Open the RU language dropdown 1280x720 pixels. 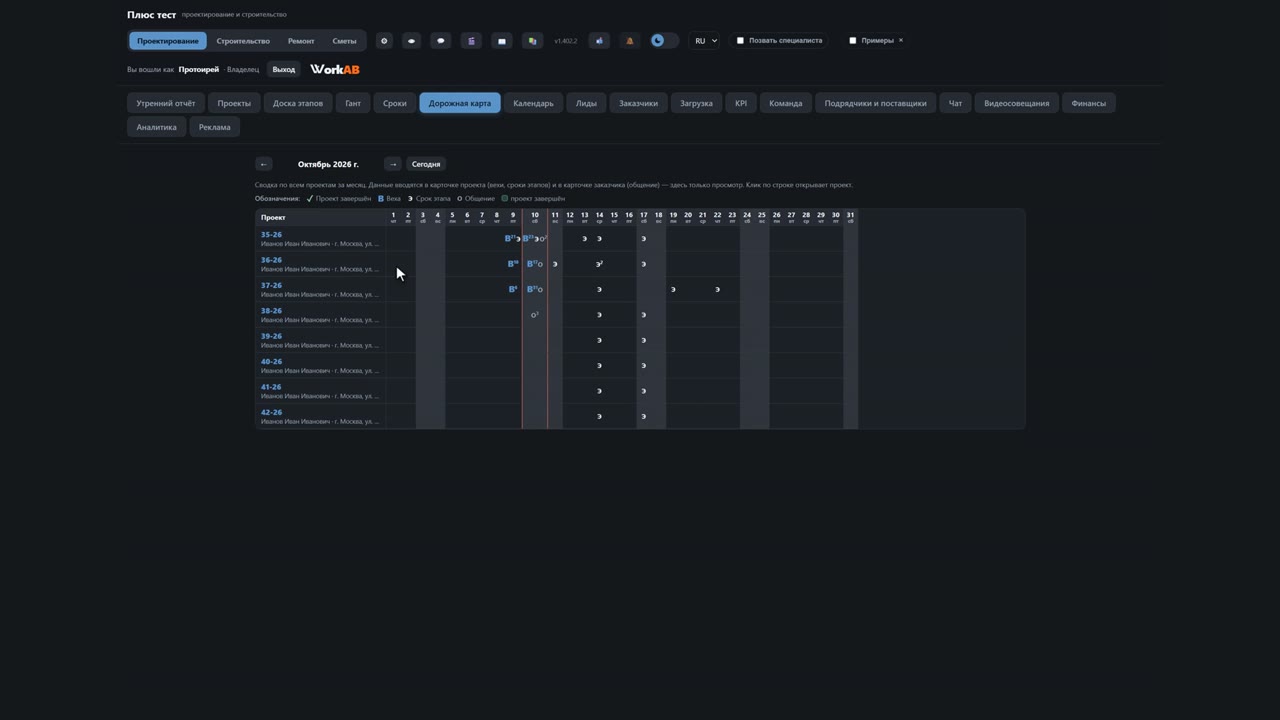706,41
